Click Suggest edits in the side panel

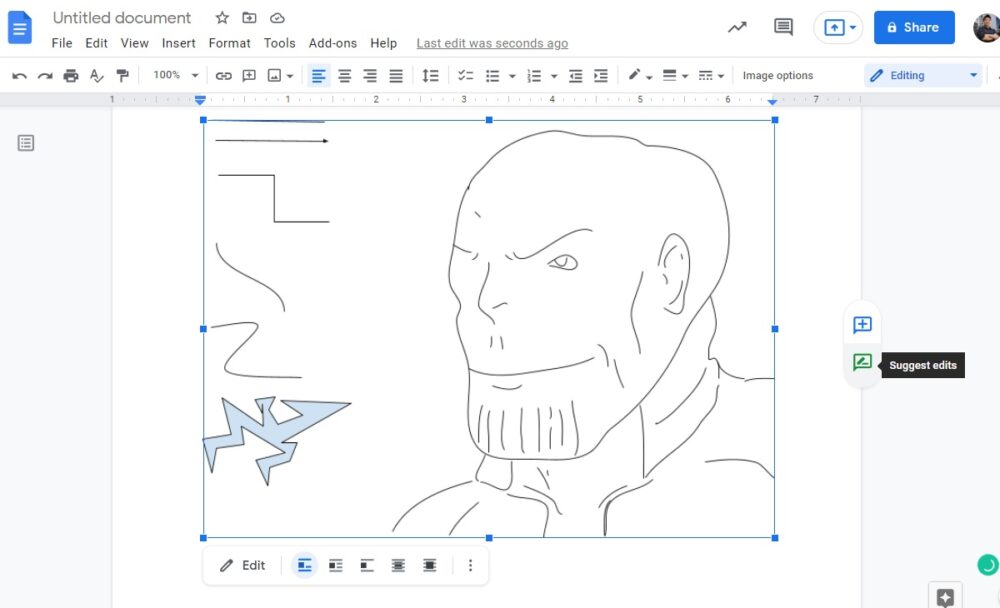(861, 364)
